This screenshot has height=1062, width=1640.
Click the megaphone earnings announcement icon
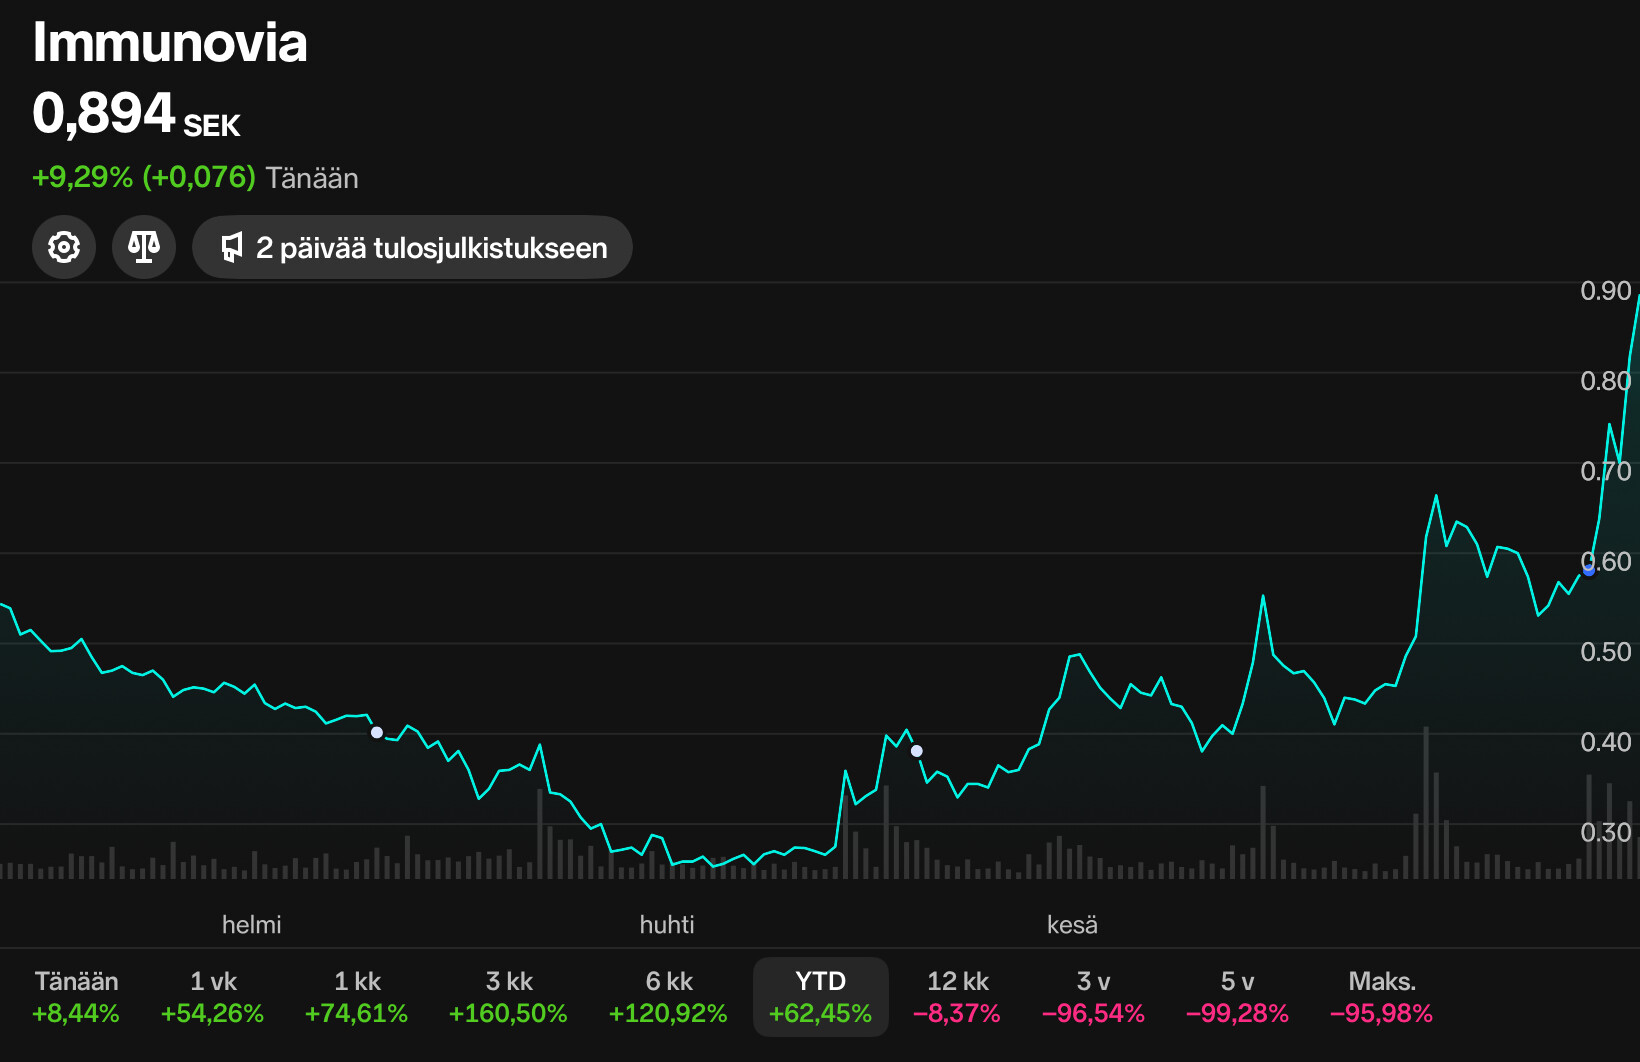[232, 247]
